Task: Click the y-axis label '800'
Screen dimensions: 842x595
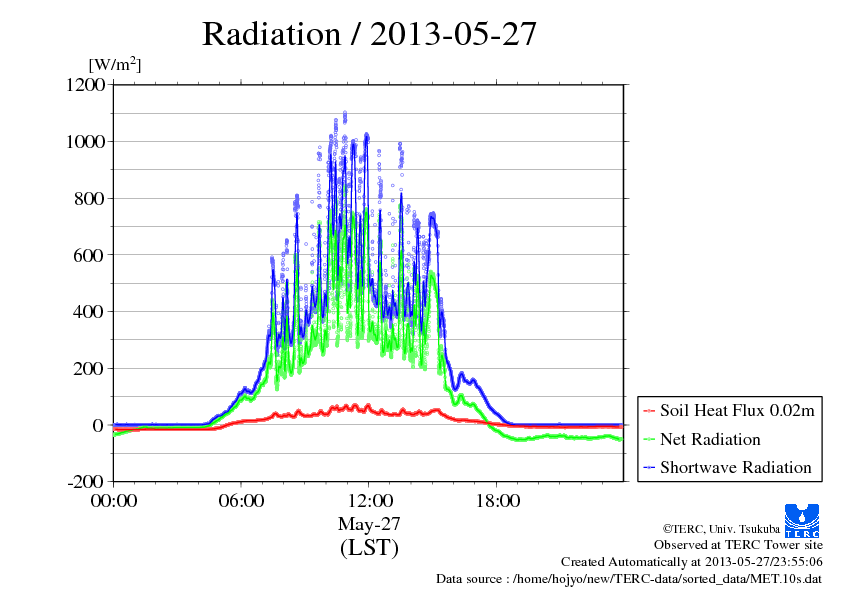Action: pyautogui.click(x=89, y=199)
